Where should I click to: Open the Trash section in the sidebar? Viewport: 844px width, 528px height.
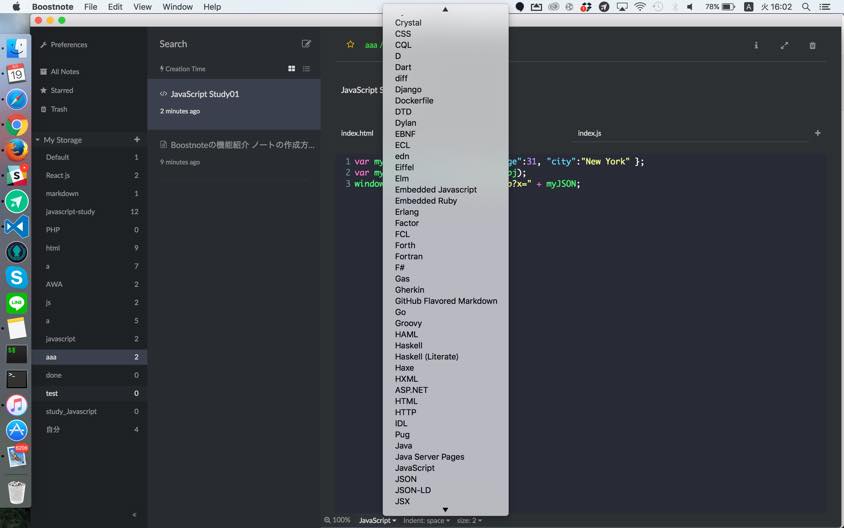pyautogui.click(x=54, y=109)
